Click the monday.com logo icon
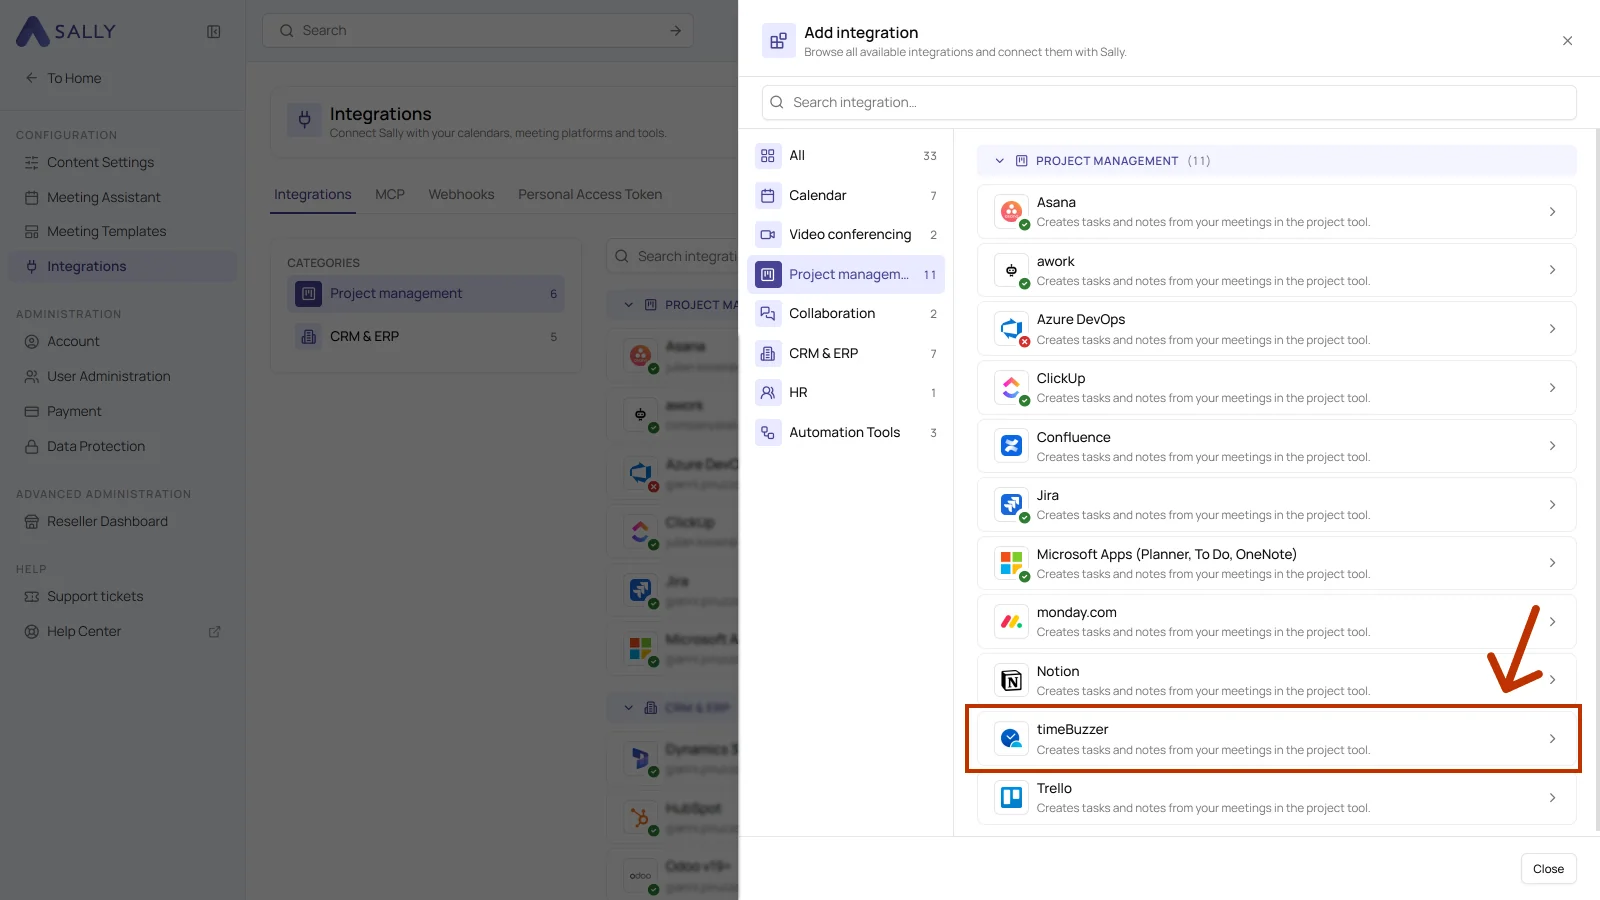This screenshot has height=900, width=1600. [1011, 621]
